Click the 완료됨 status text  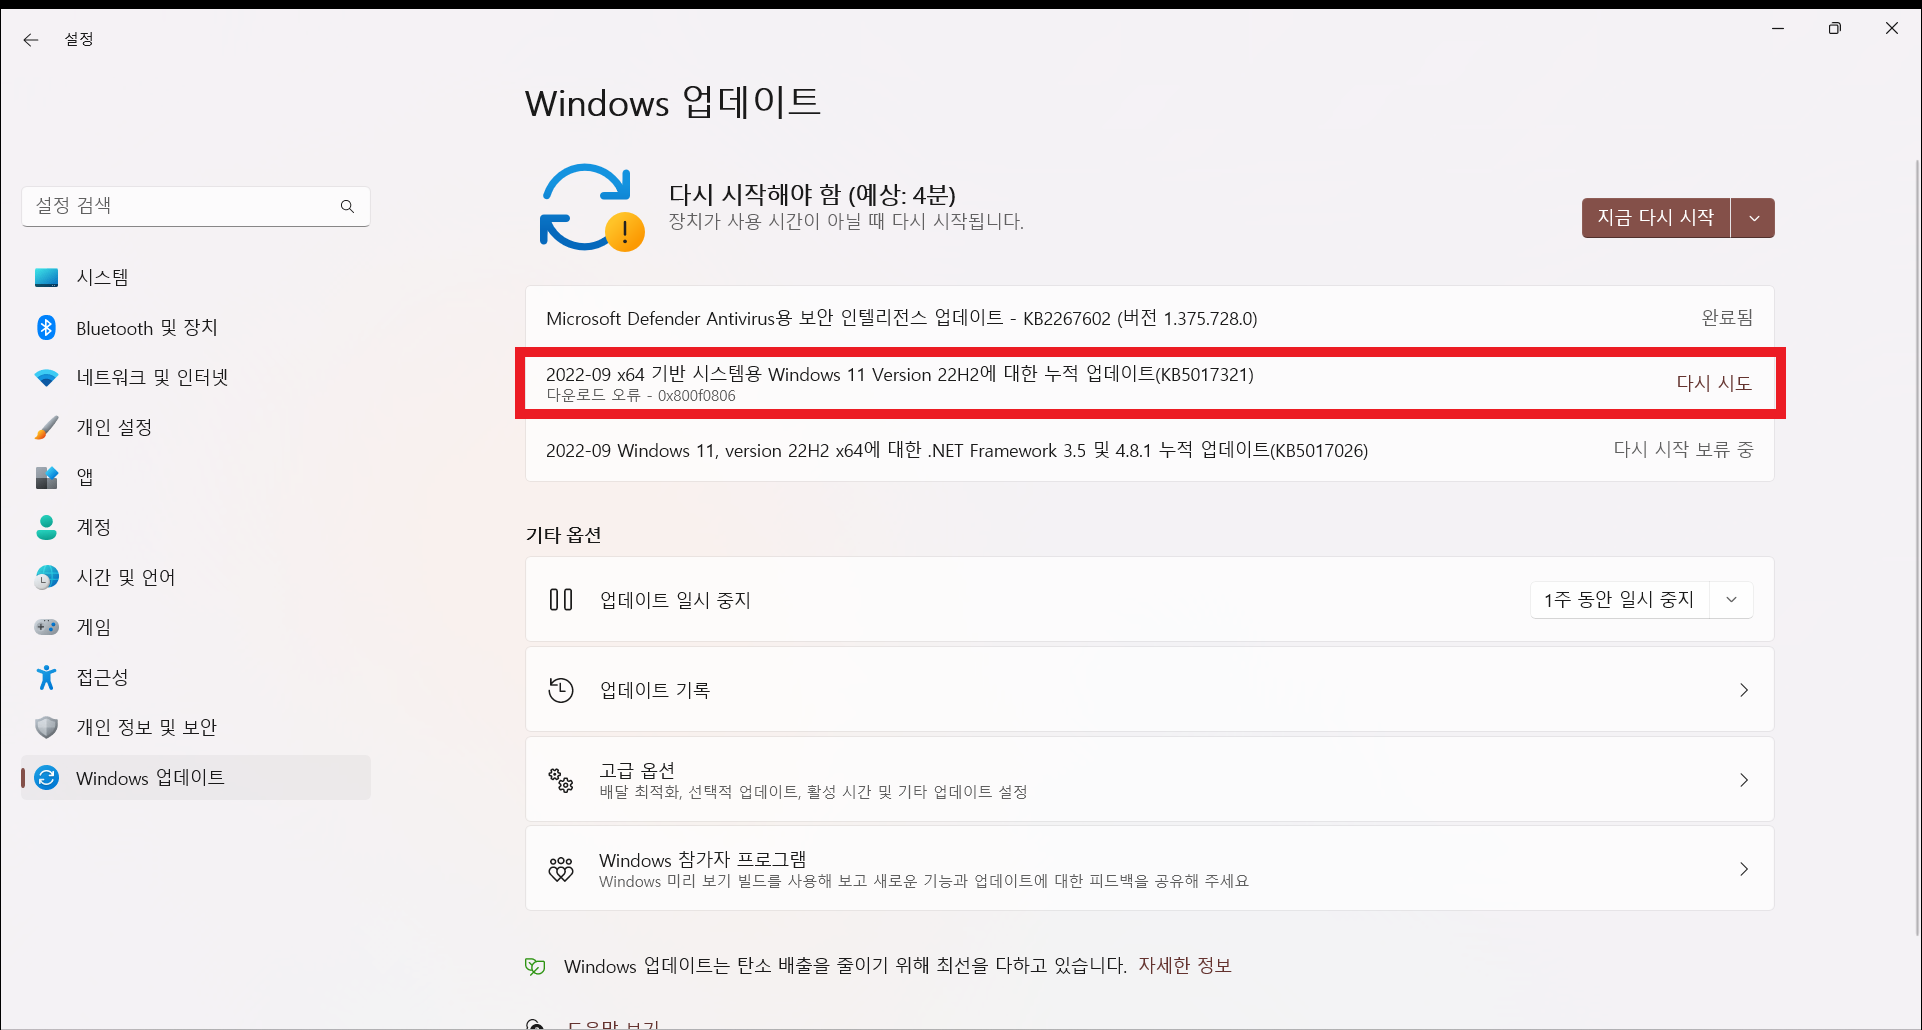[x=1728, y=318]
